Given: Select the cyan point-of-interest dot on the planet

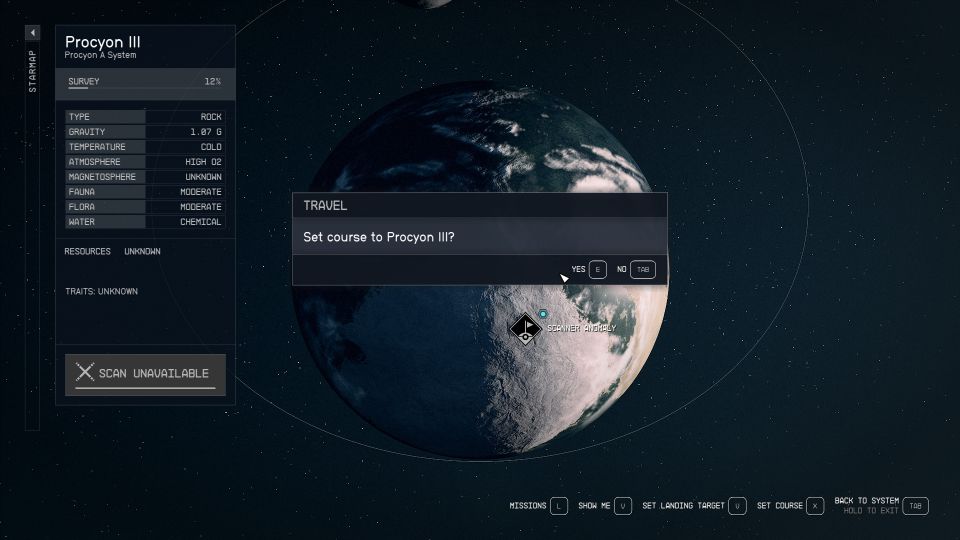Looking at the screenshot, I should [542, 314].
